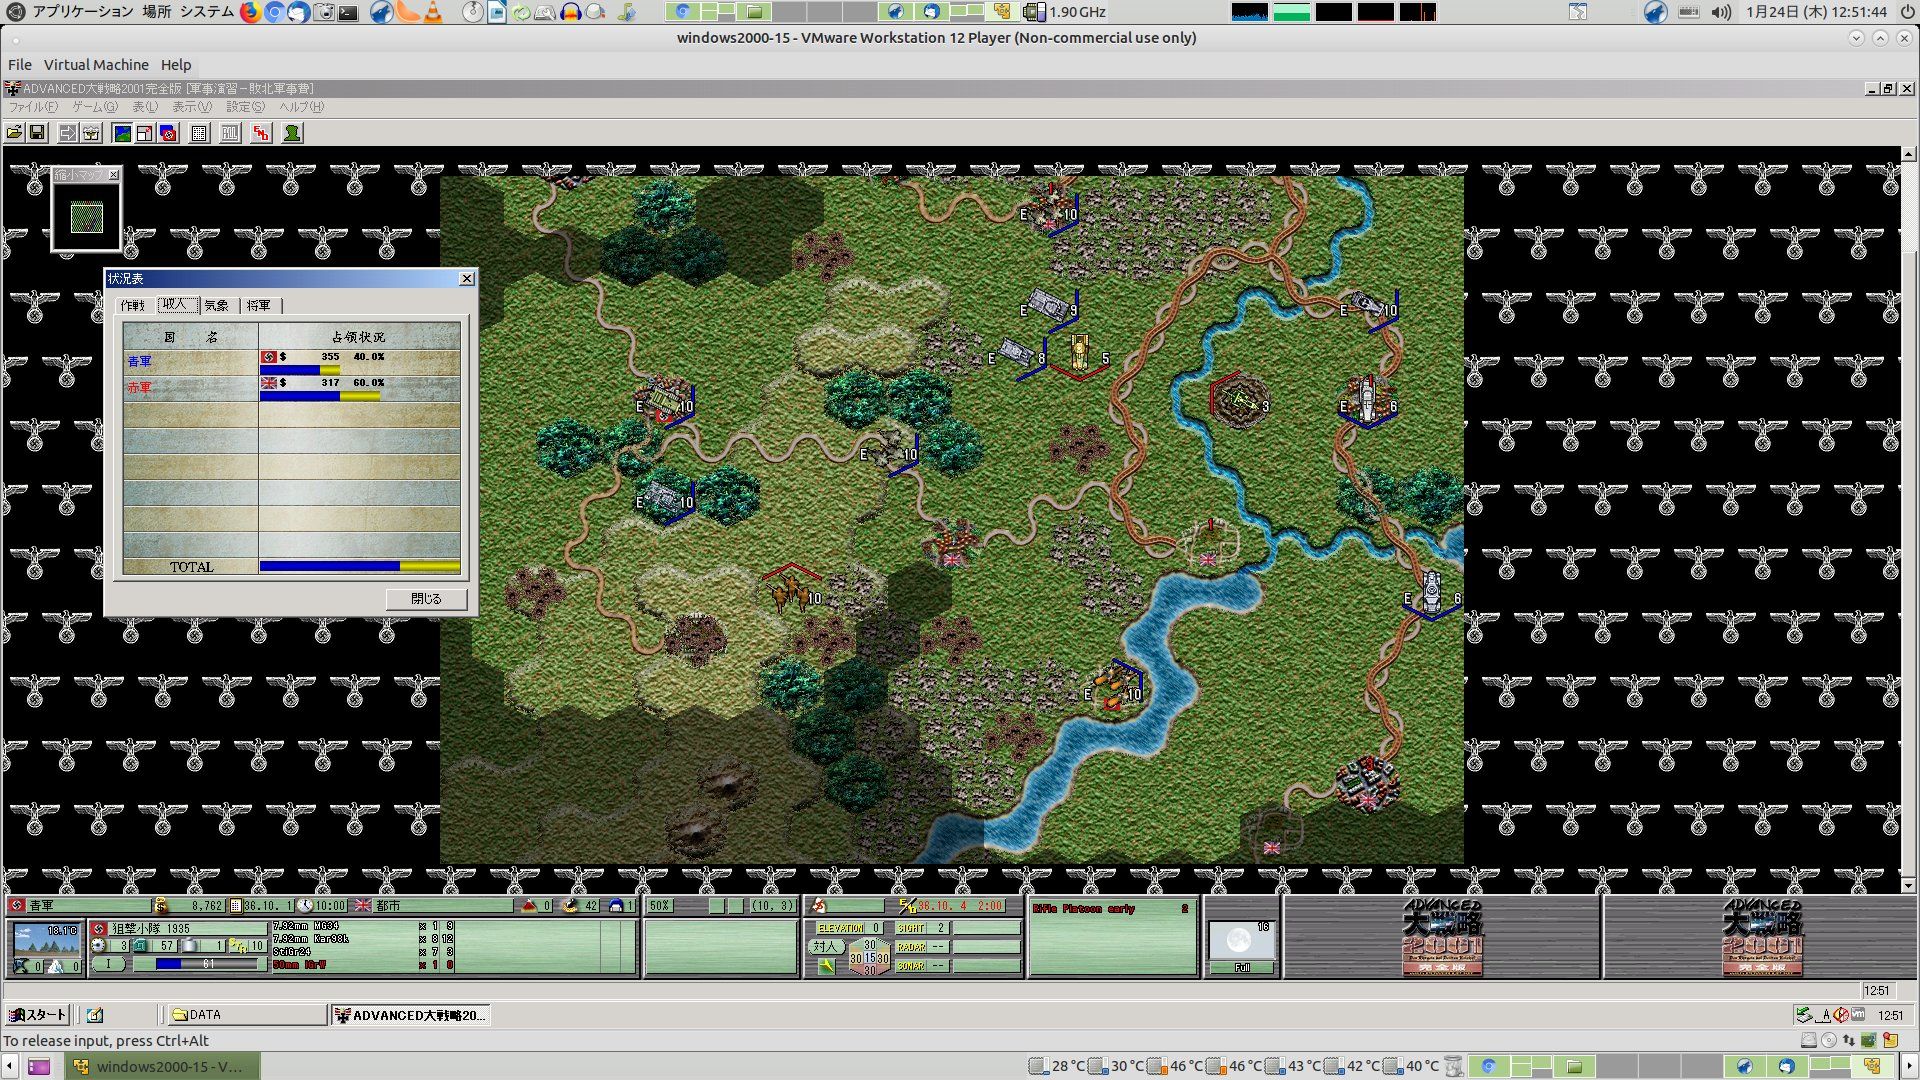Click the ALL units toolbar icon
Image resolution: width=1920 pixels, height=1080 pixels.
tap(230, 133)
